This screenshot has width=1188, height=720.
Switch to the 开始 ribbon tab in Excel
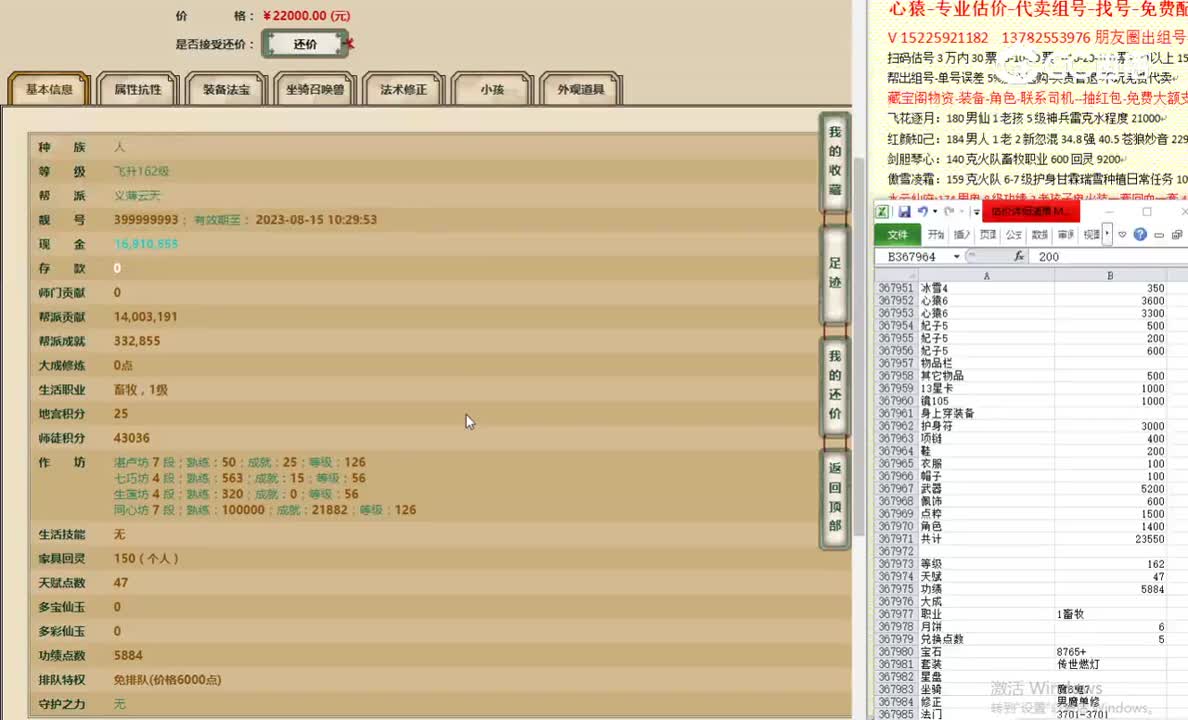pyautogui.click(x=937, y=233)
